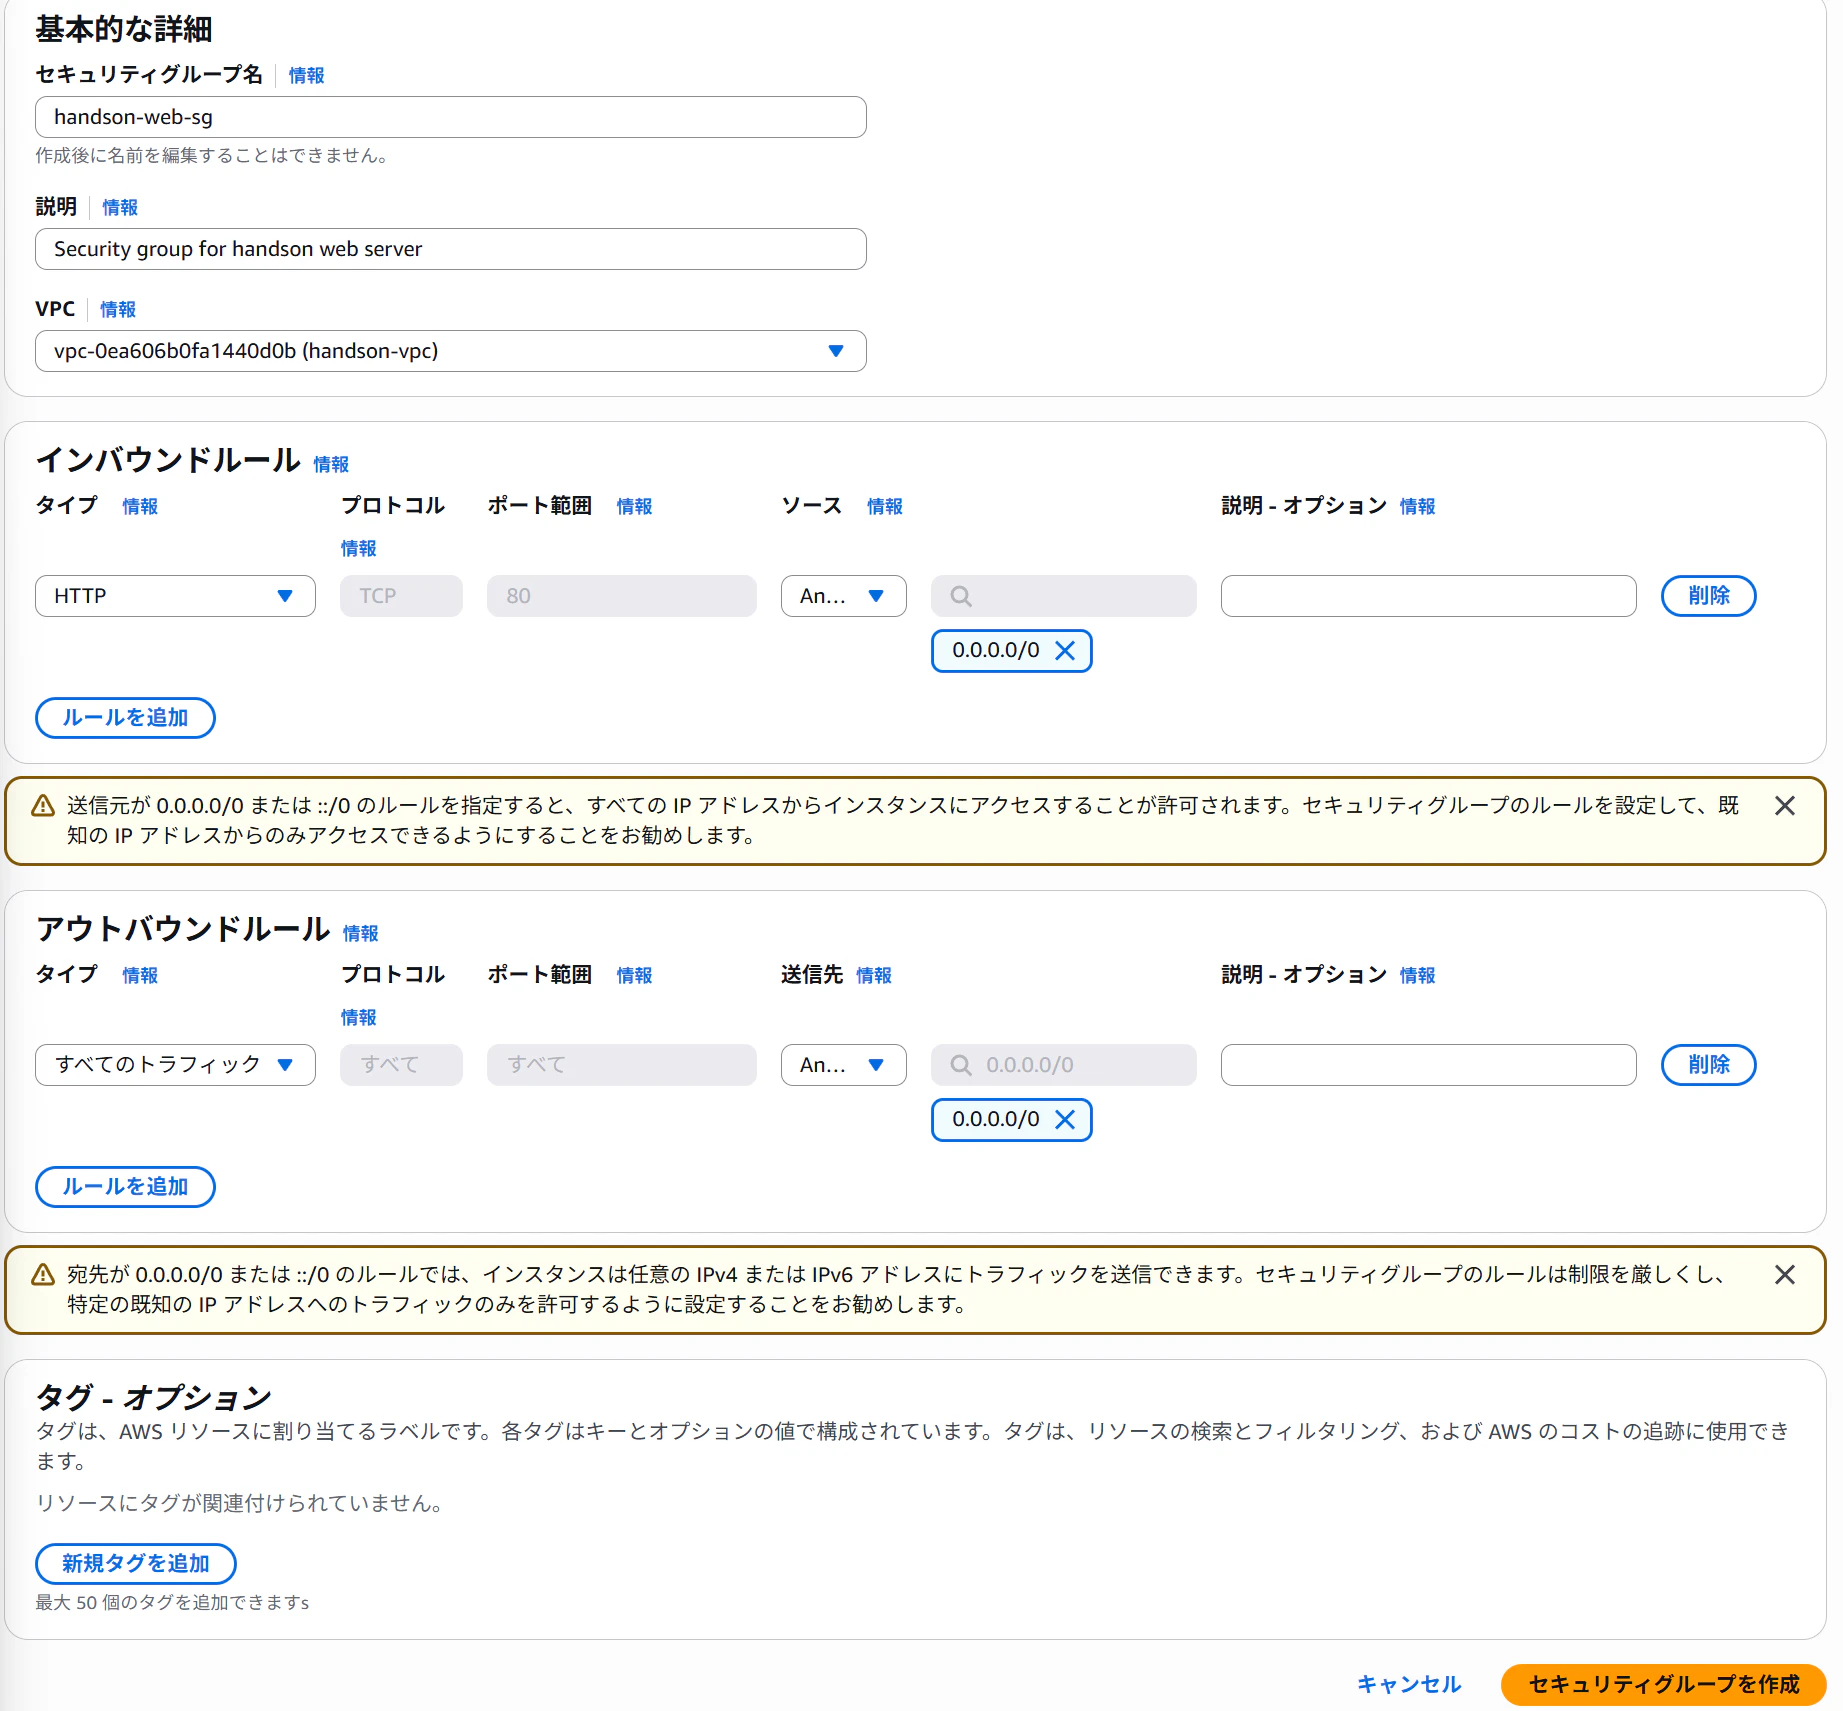Open 情報 link next to ソース
The height and width of the screenshot is (1711, 1843).
(x=884, y=507)
